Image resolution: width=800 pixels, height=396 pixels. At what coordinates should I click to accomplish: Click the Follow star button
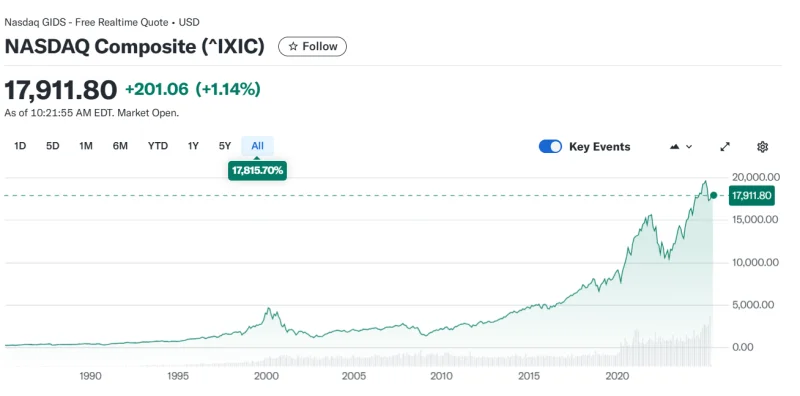tap(312, 46)
